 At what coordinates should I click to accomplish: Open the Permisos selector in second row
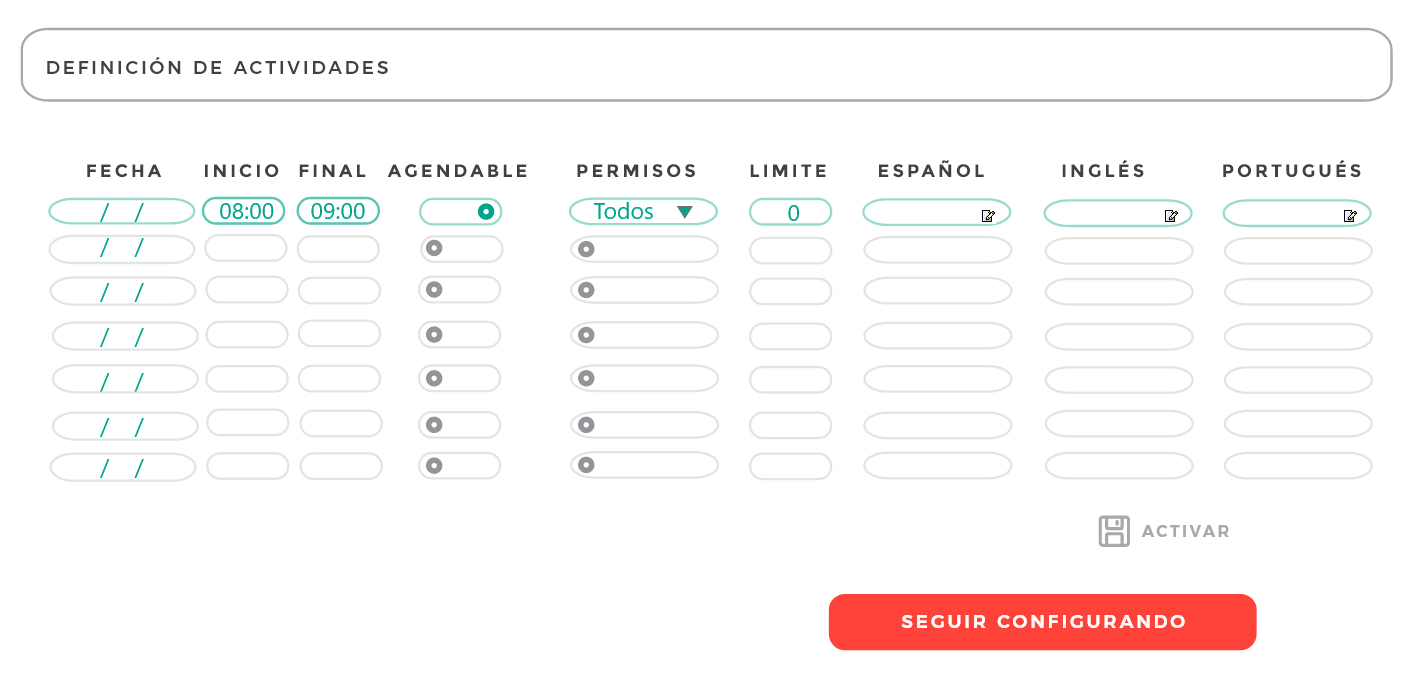tap(644, 249)
